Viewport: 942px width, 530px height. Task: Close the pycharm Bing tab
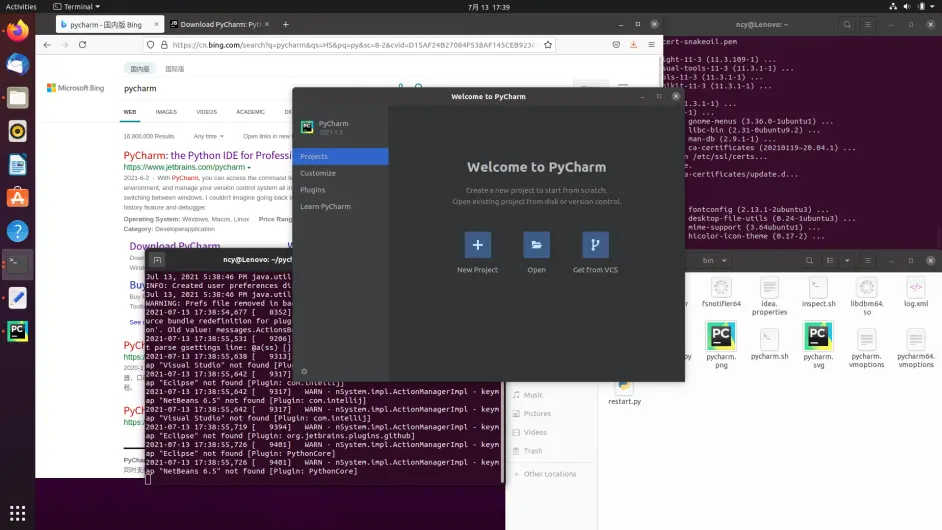click(x=156, y=24)
